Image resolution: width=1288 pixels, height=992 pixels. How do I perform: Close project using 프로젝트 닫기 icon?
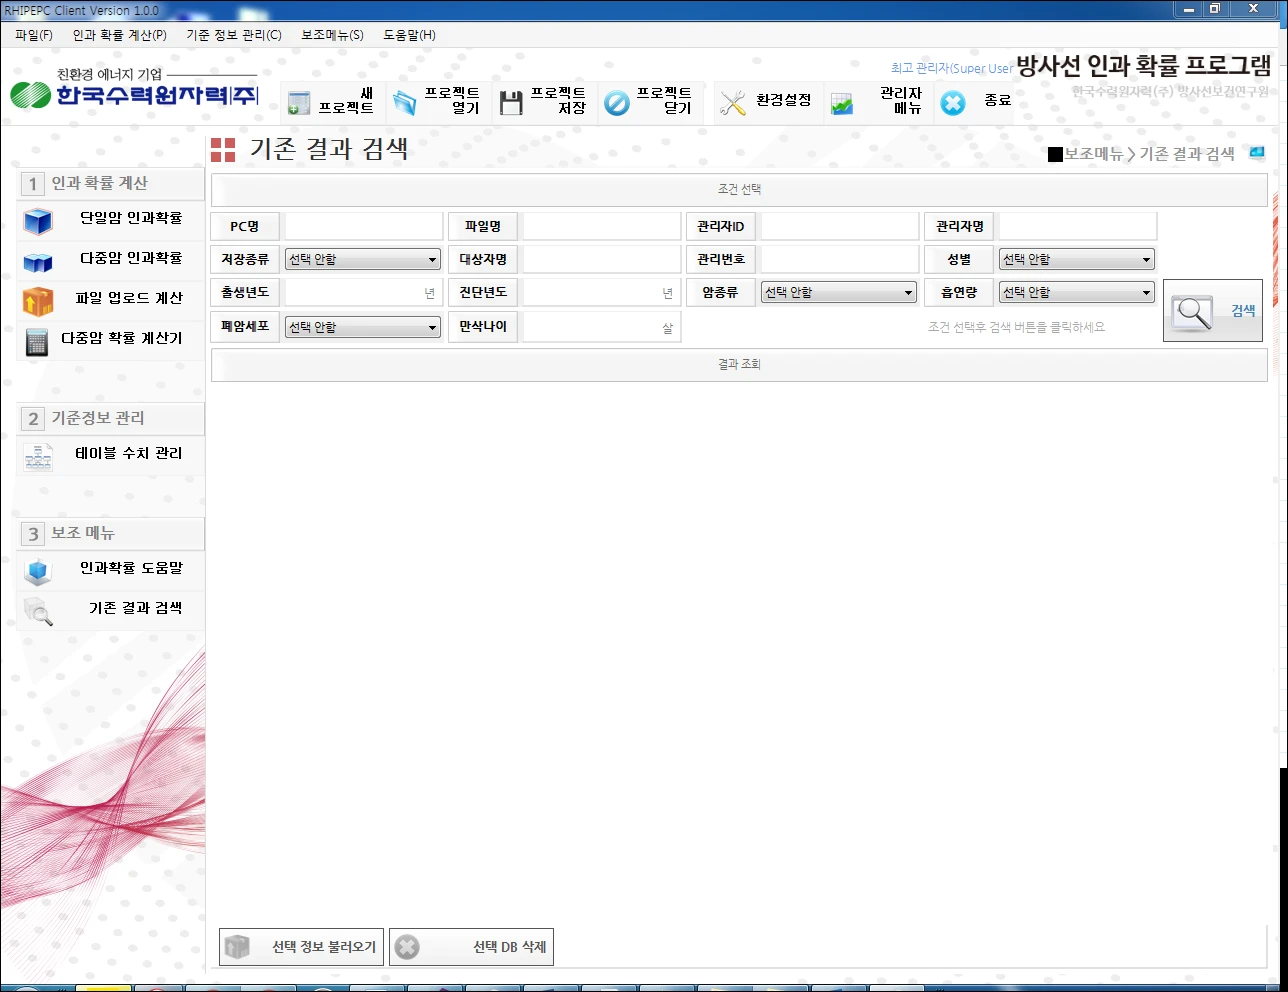(x=617, y=102)
